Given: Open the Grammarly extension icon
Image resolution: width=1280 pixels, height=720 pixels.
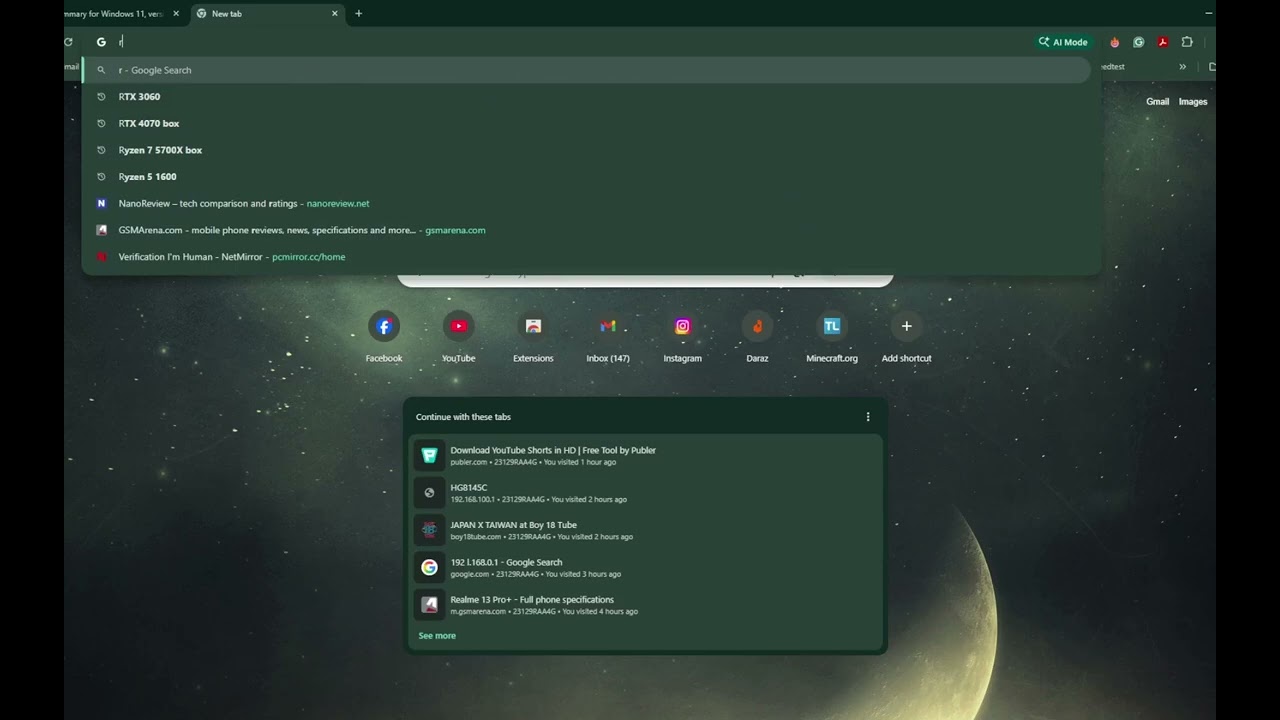Looking at the screenshot, I should point(1139,42).
